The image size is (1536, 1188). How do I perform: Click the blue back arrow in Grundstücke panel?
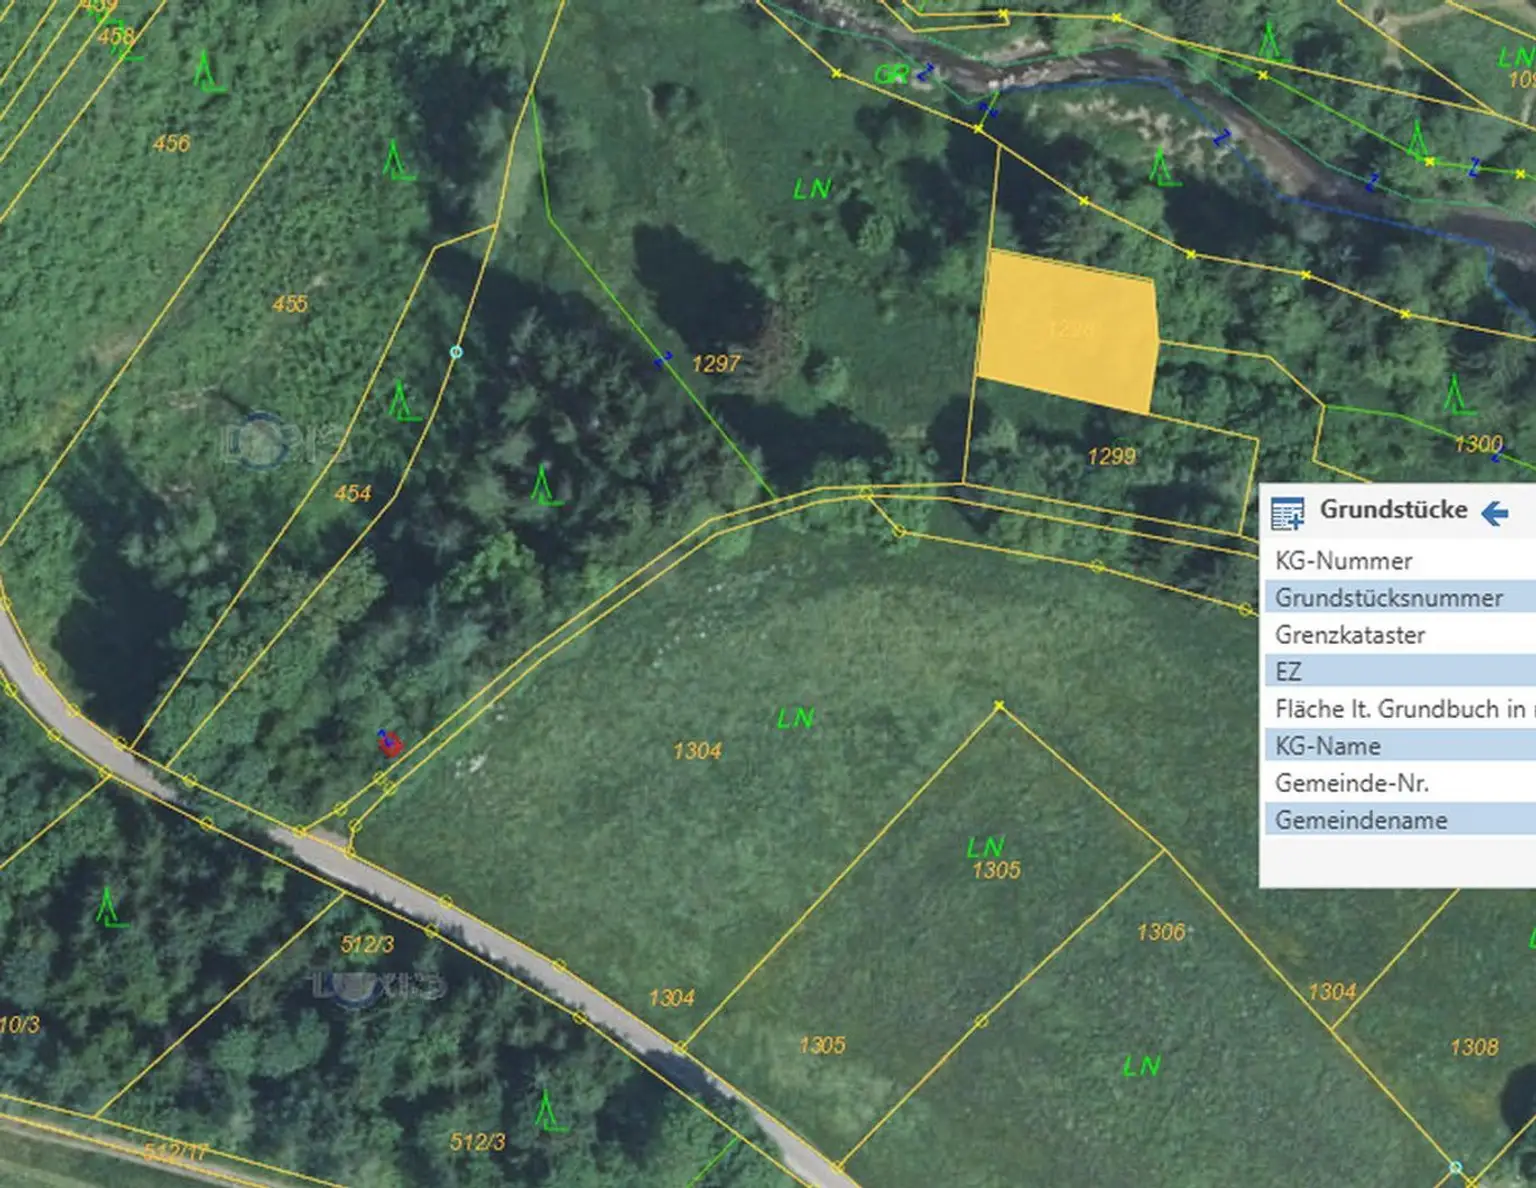click(x=1494, y=513)
